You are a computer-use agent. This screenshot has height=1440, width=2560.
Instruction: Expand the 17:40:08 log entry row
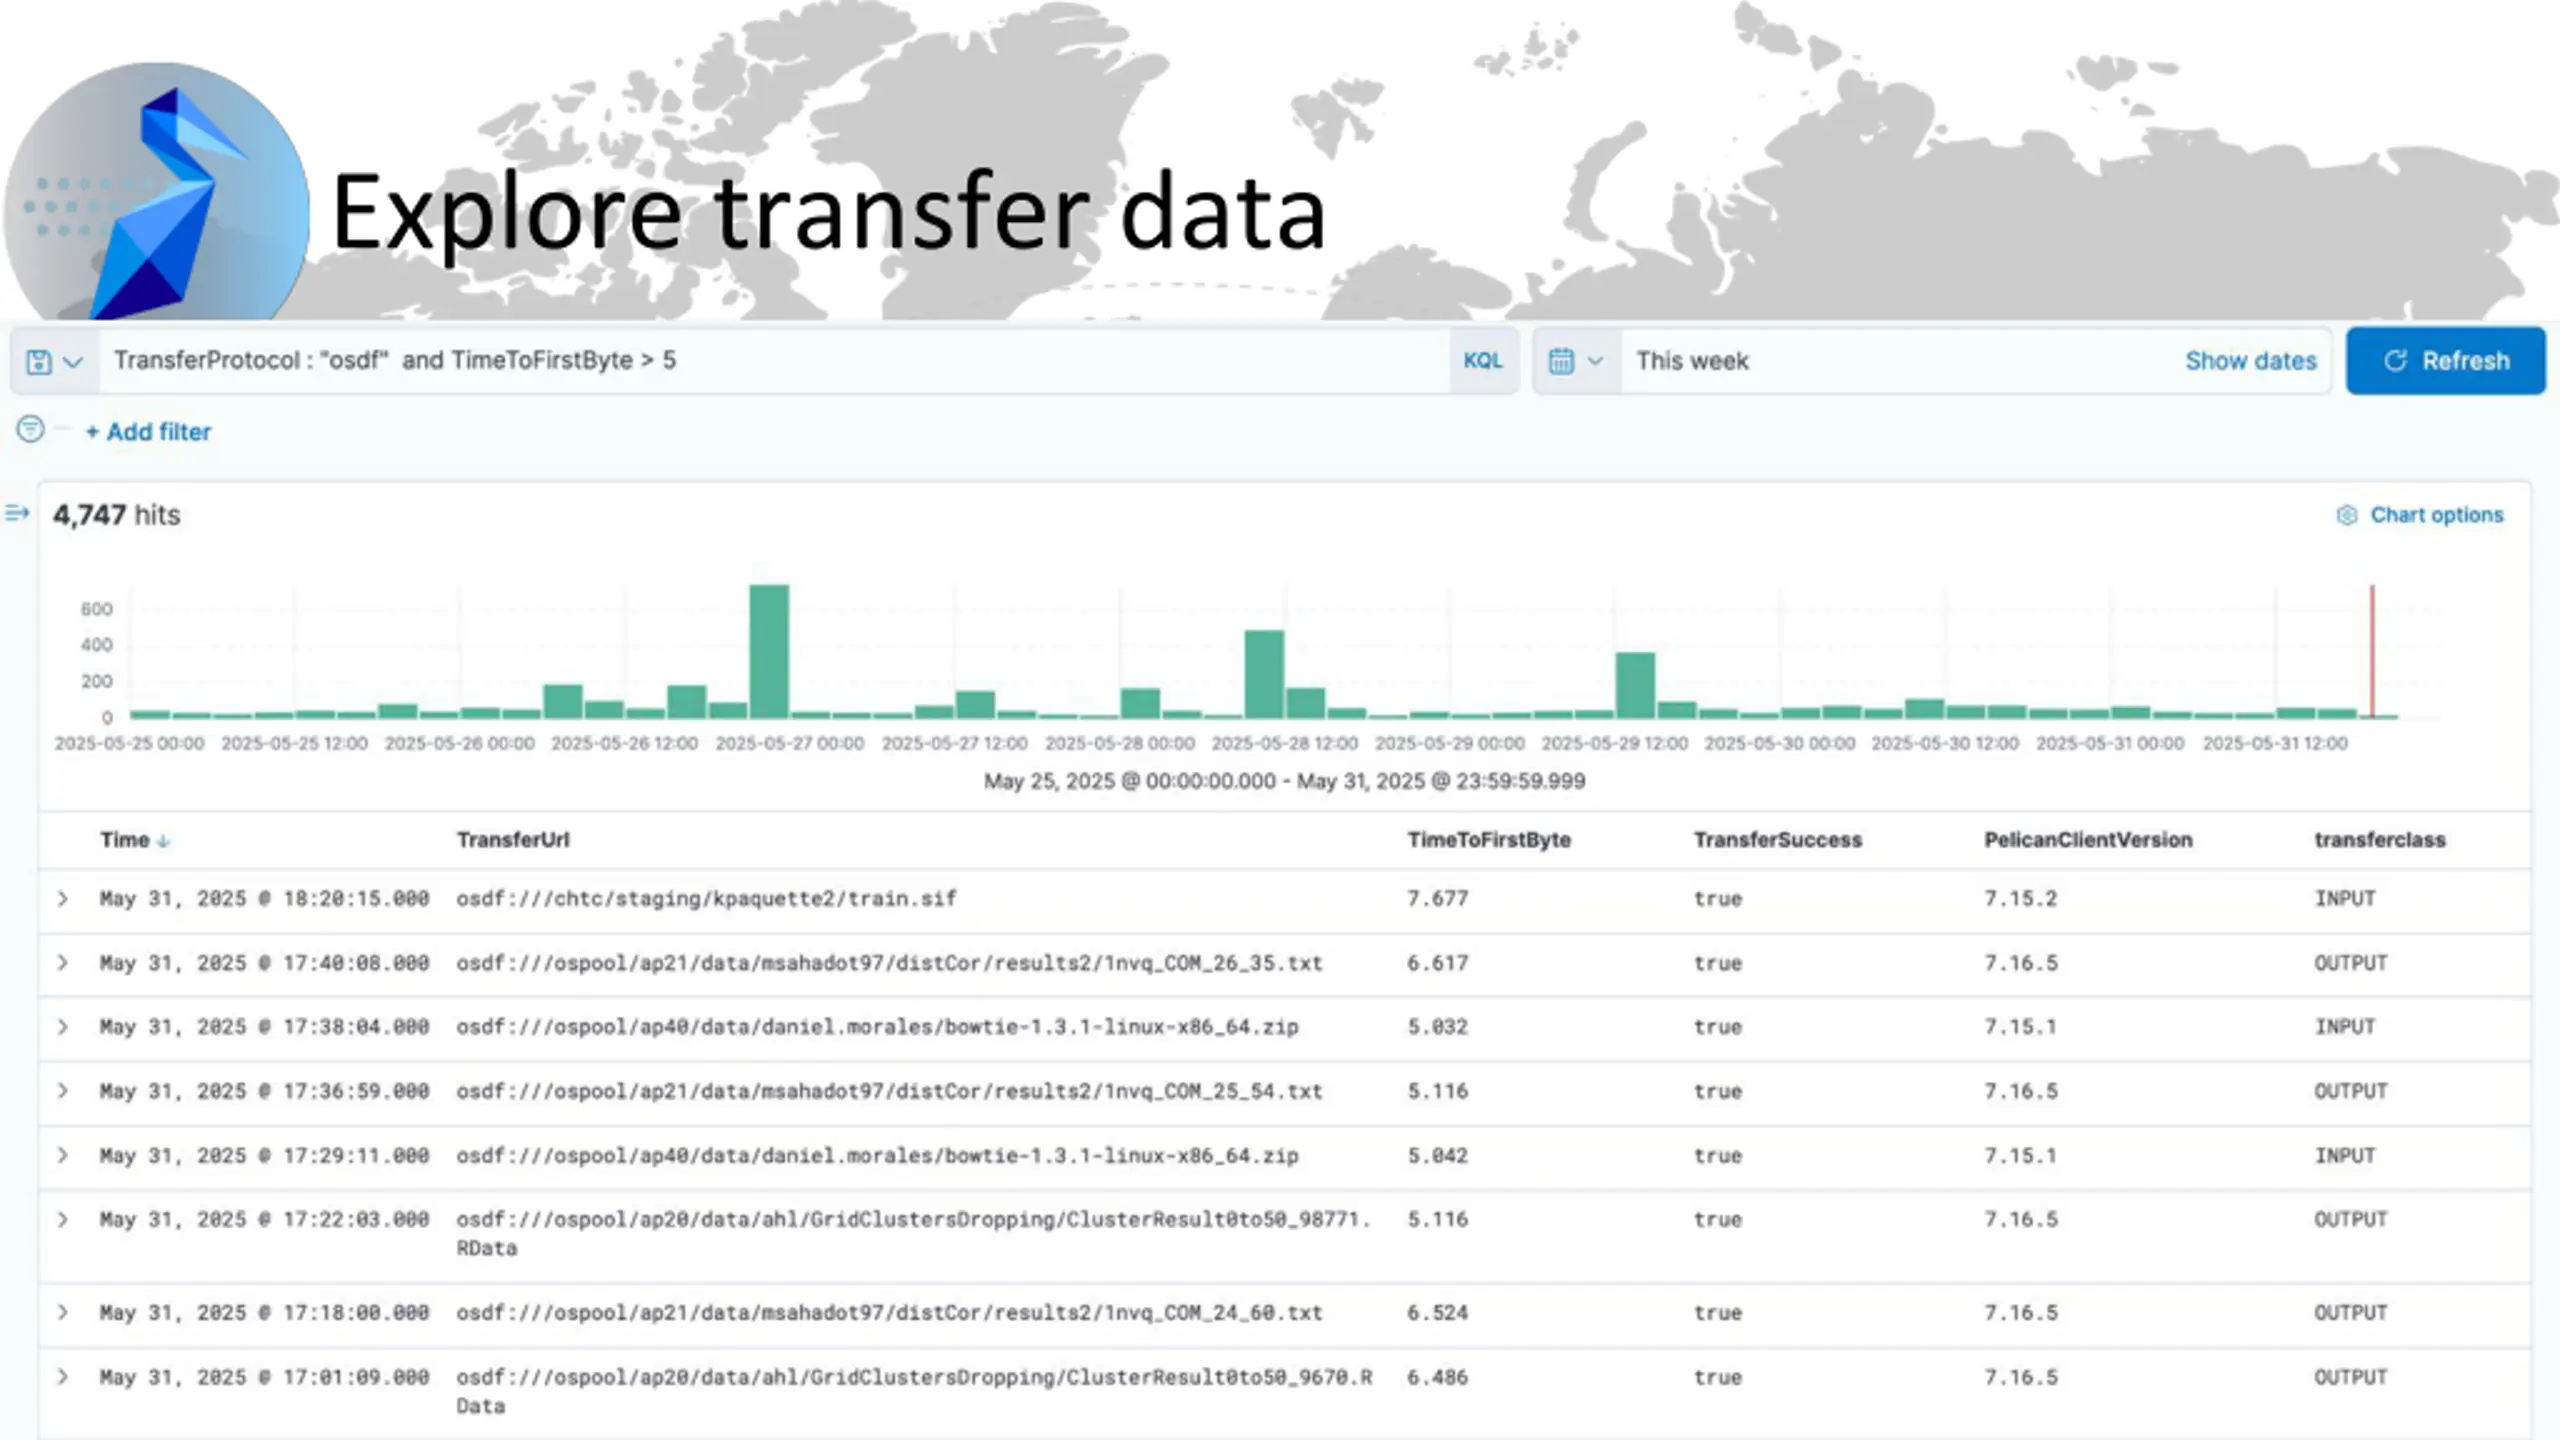click(x=63, y=963)
